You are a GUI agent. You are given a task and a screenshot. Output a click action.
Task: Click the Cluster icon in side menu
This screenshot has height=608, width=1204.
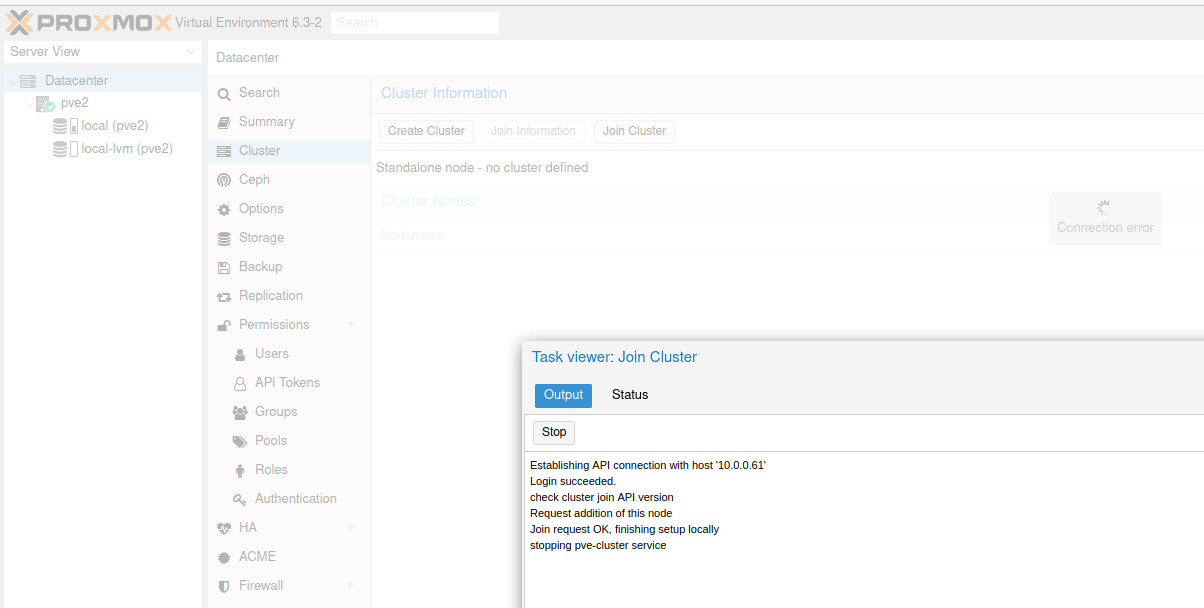224,151
